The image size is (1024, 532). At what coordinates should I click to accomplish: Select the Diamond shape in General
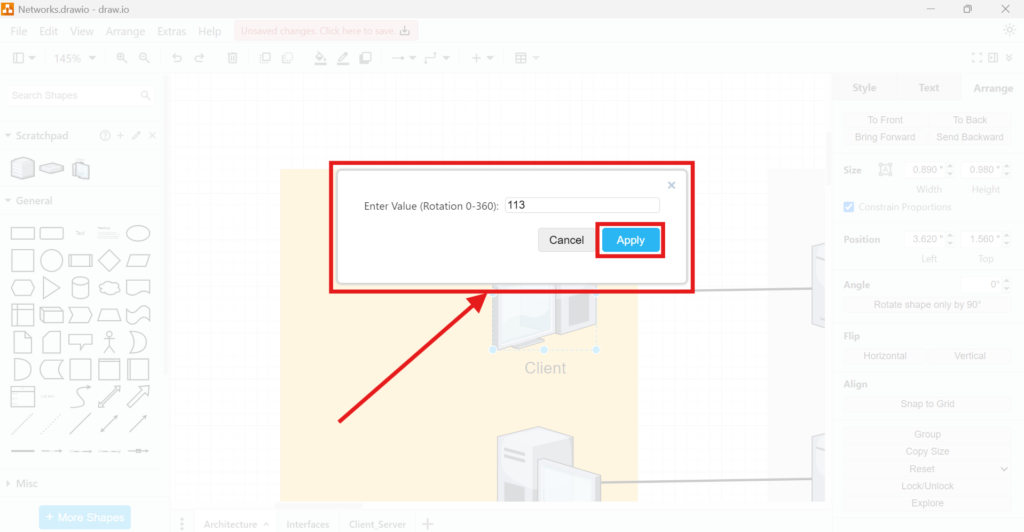109,260
